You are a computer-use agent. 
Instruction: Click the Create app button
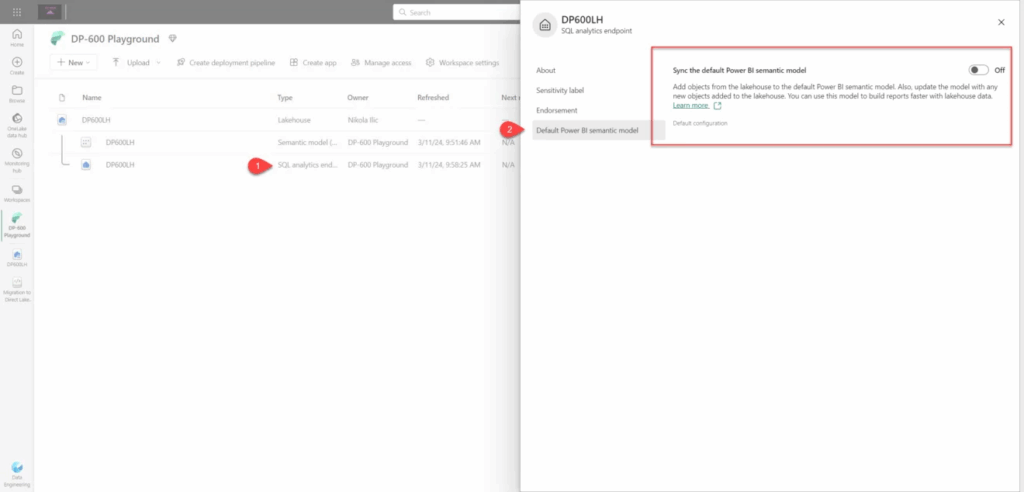point(313,63)
